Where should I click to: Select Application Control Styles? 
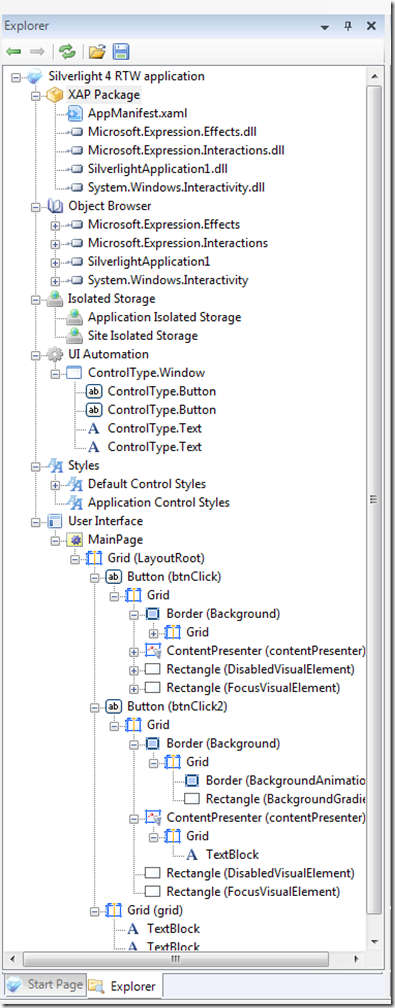(158, 503)
